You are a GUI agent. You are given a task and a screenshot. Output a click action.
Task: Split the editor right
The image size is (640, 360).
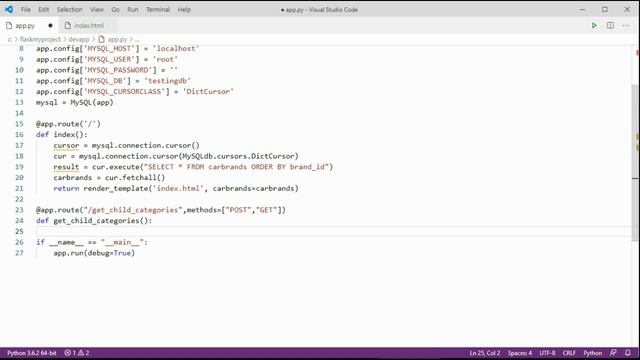(610, 25)
